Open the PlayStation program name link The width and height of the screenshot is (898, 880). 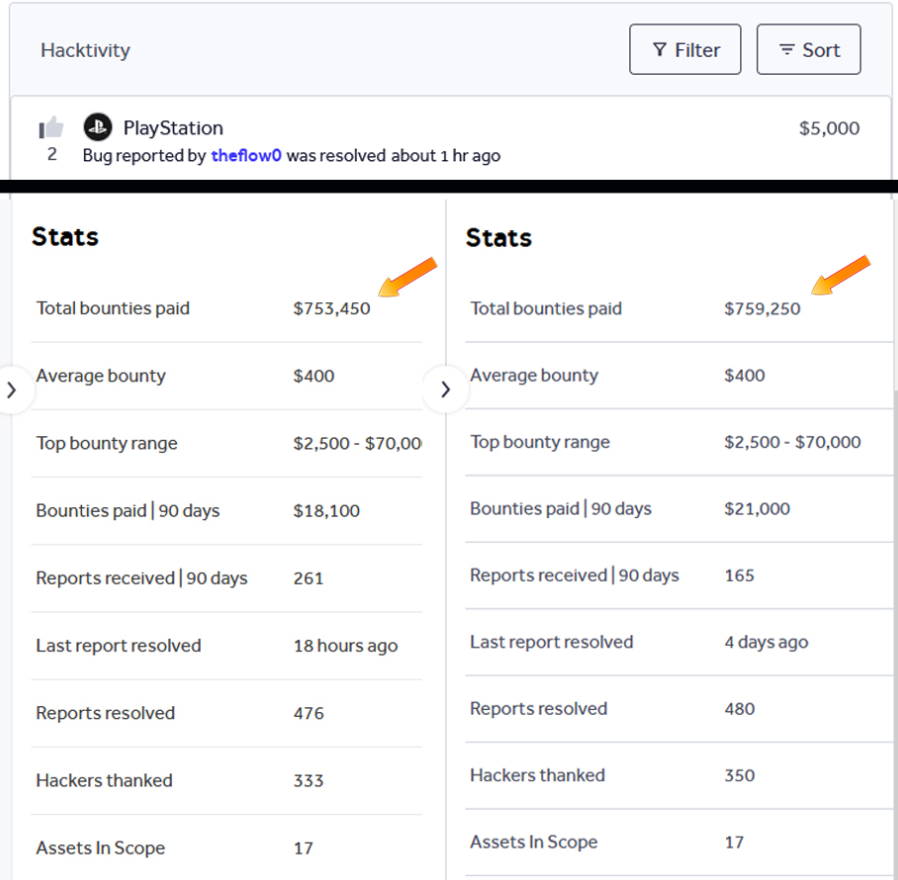pos(173,128)
